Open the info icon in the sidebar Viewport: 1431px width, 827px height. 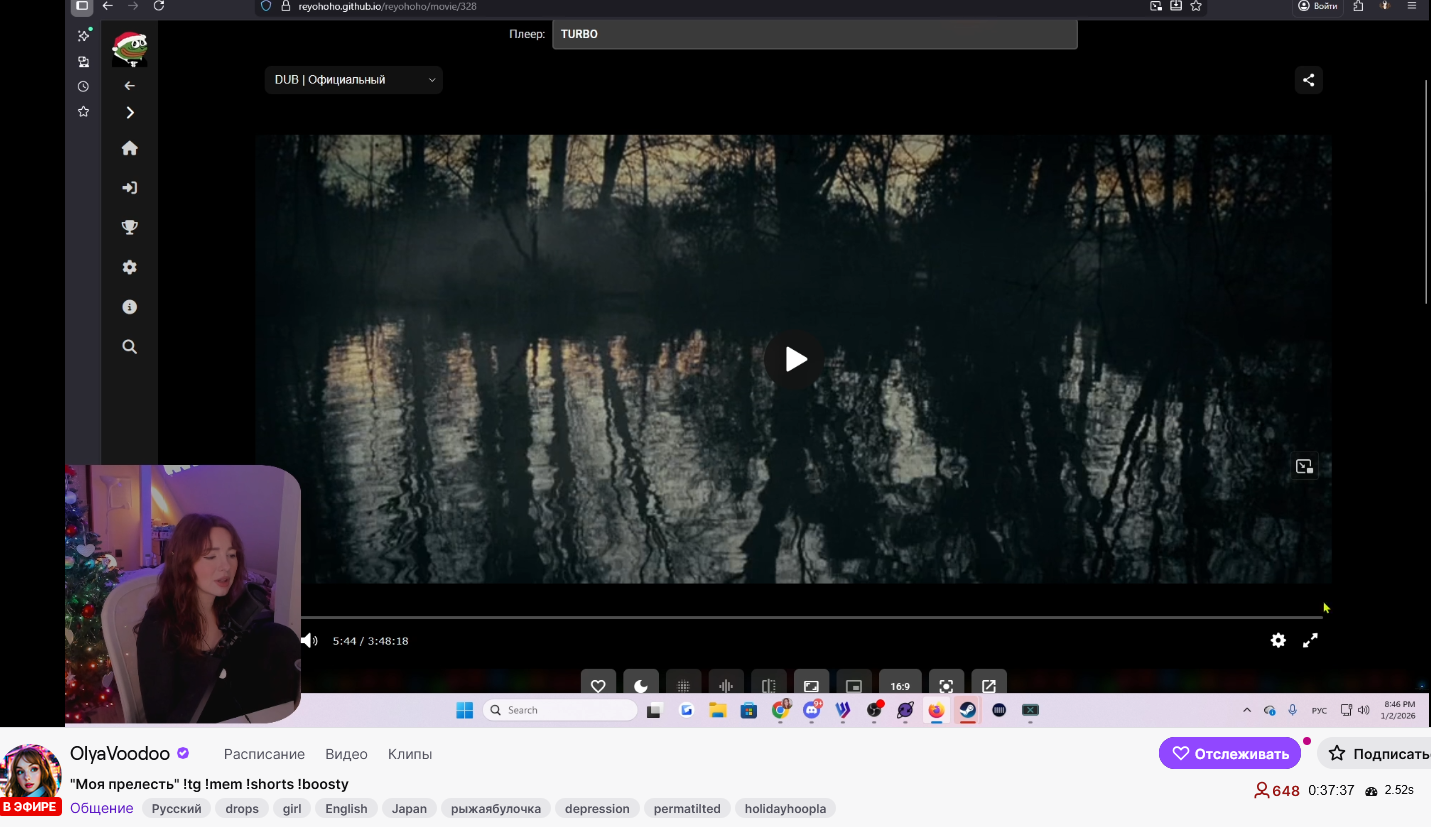[x=129, y=307]
